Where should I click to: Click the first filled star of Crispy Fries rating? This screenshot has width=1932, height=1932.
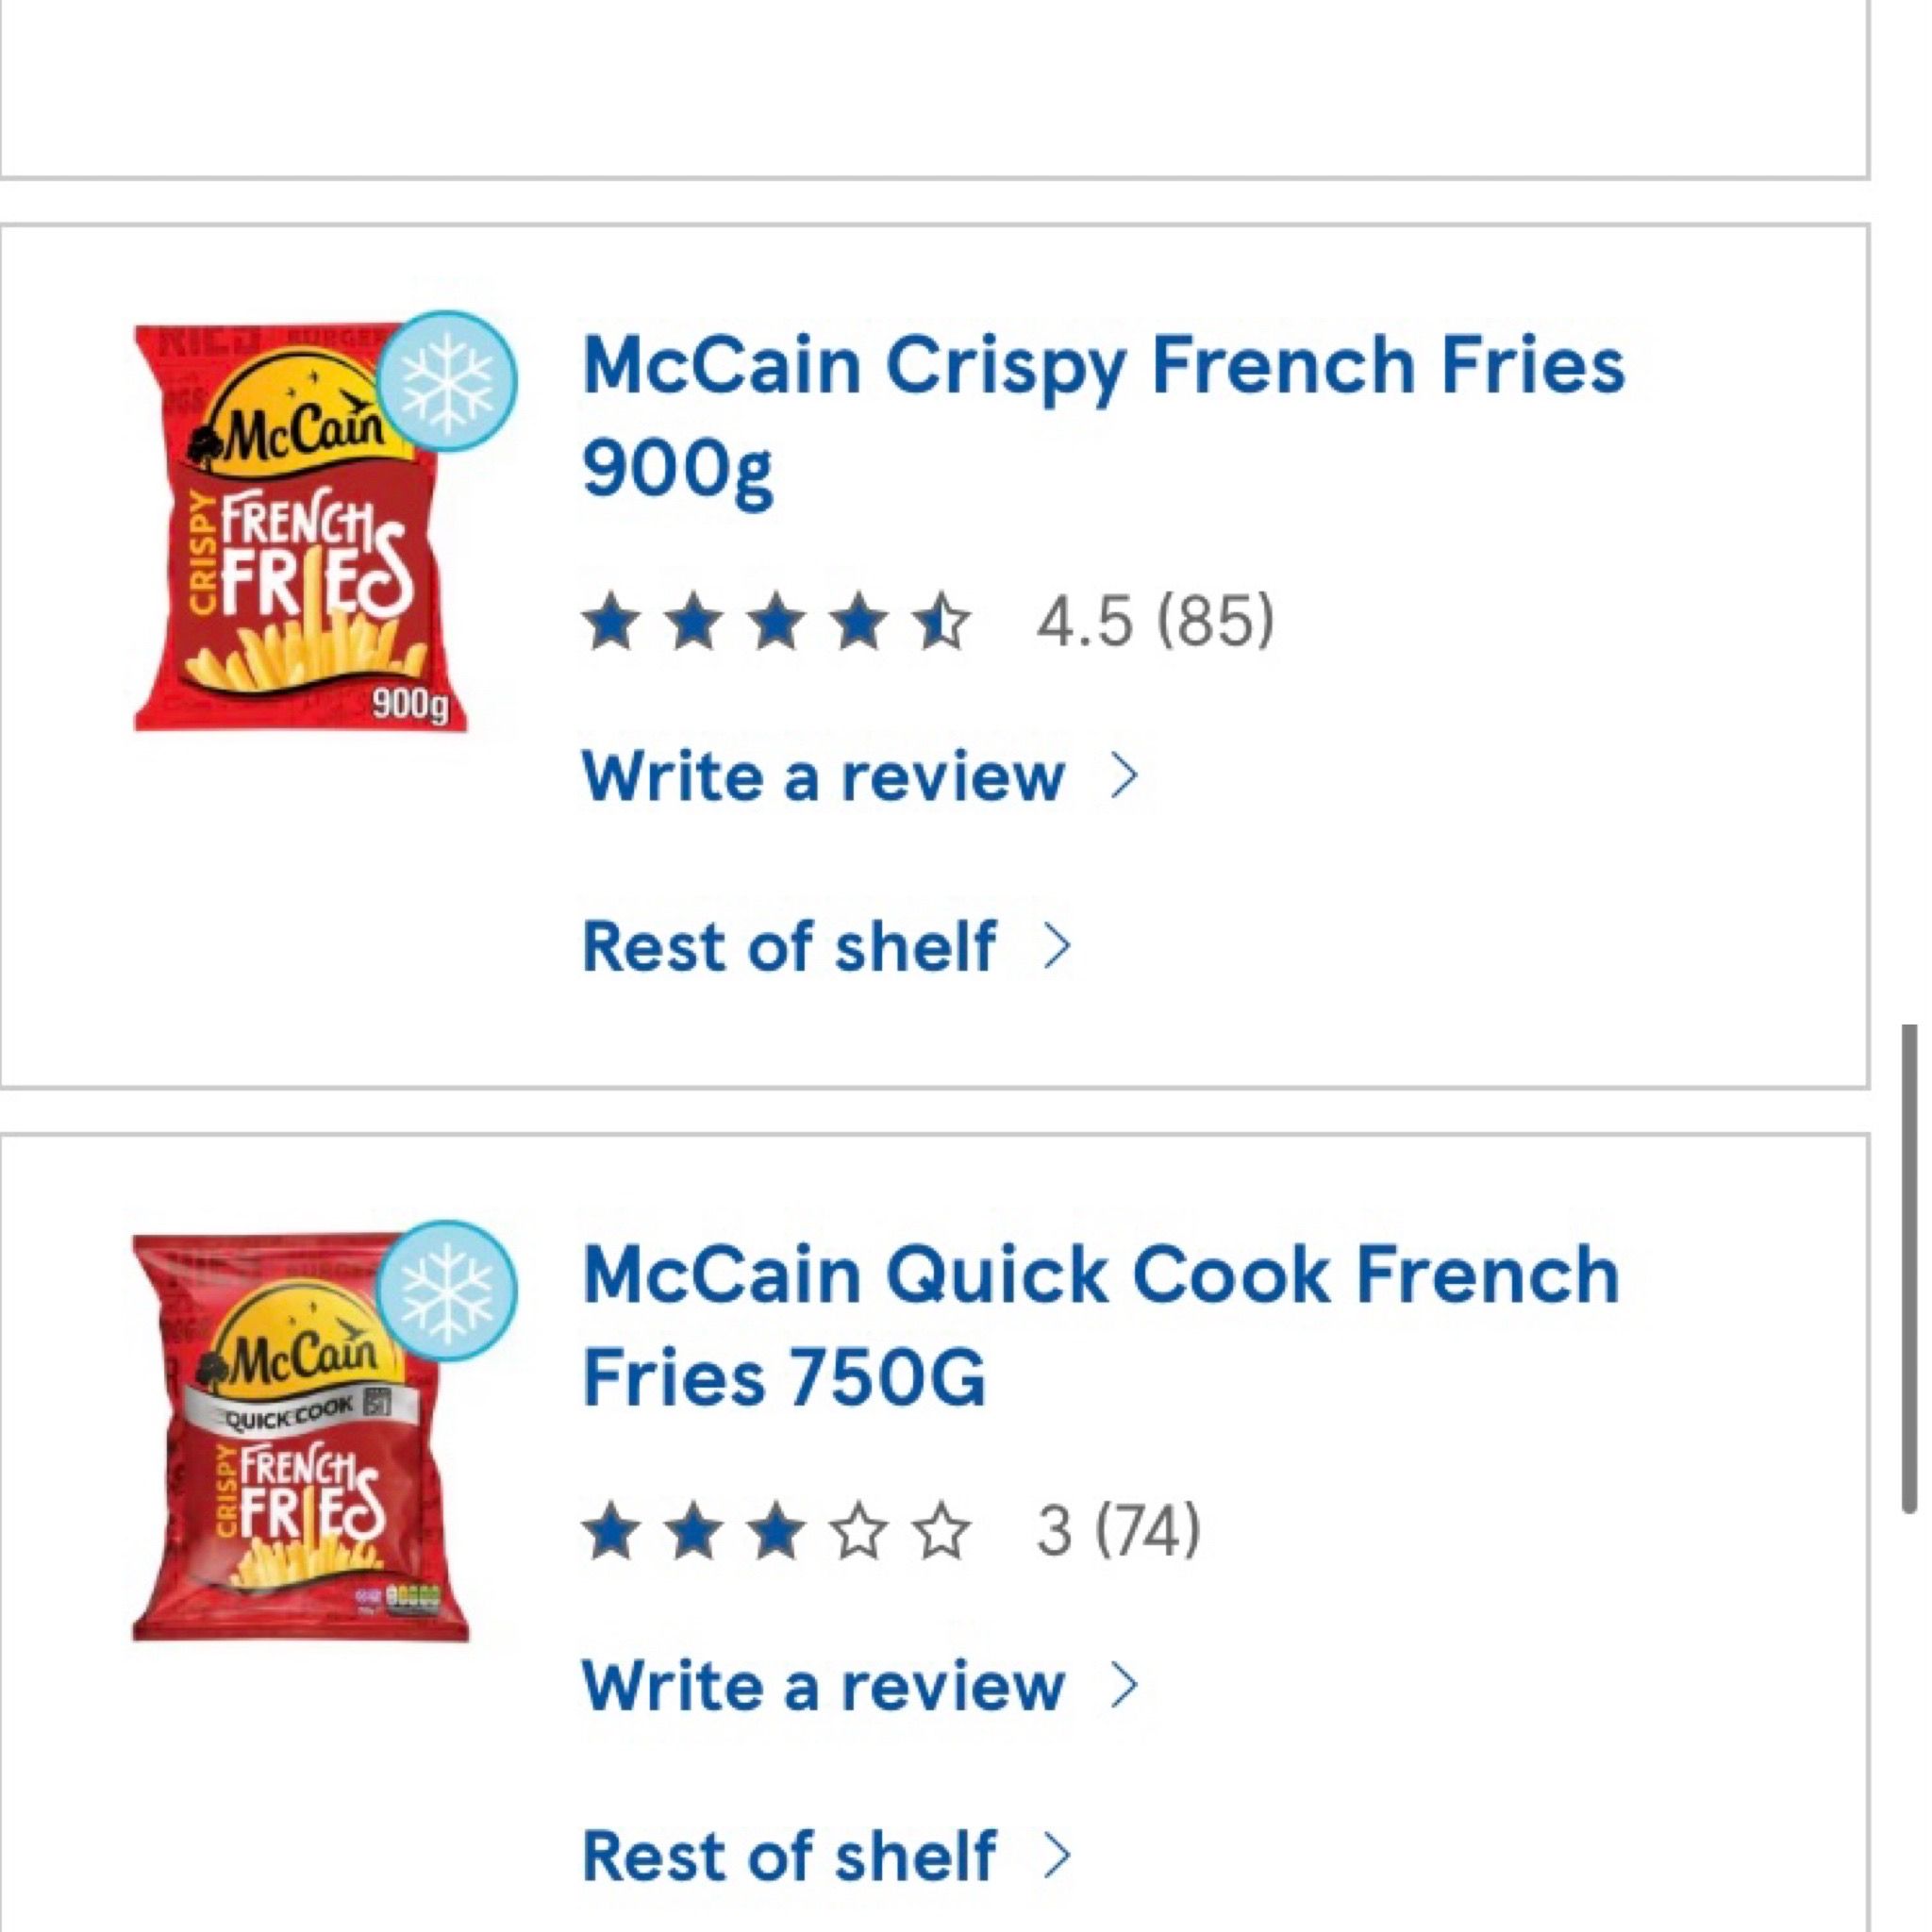tap(611, 621)
